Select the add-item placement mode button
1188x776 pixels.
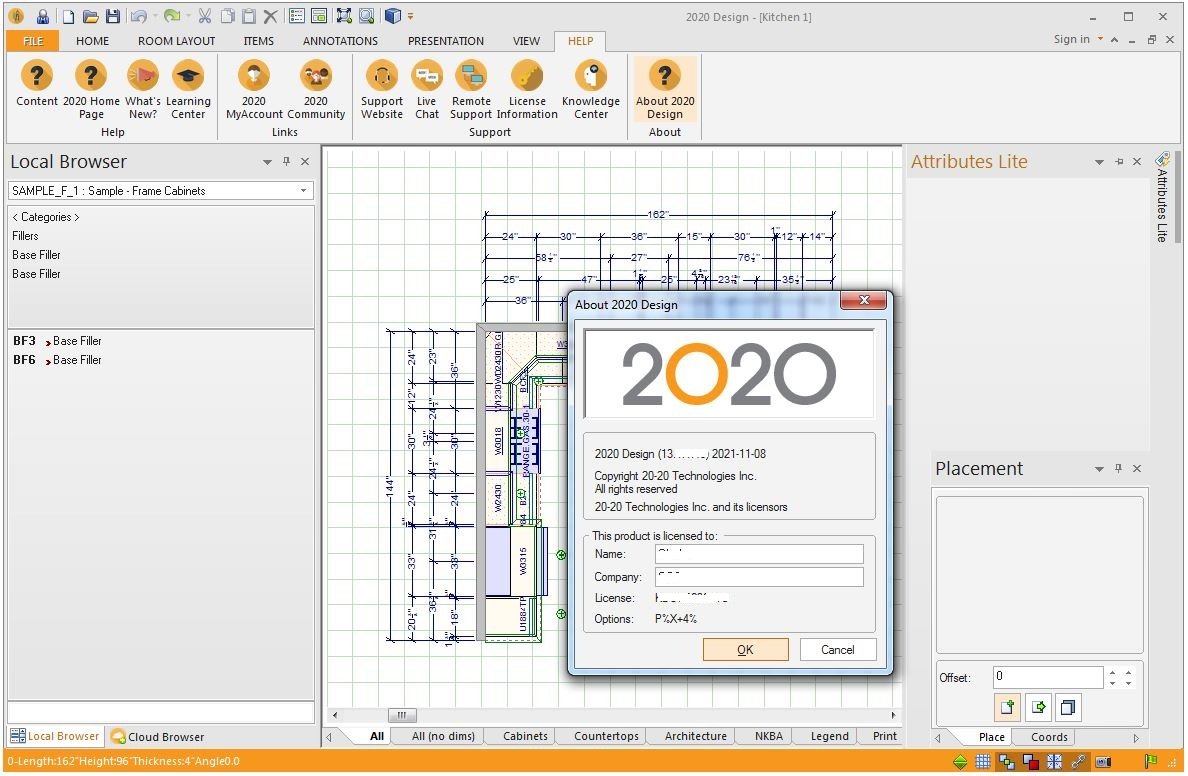click(x=1007, y=707)
